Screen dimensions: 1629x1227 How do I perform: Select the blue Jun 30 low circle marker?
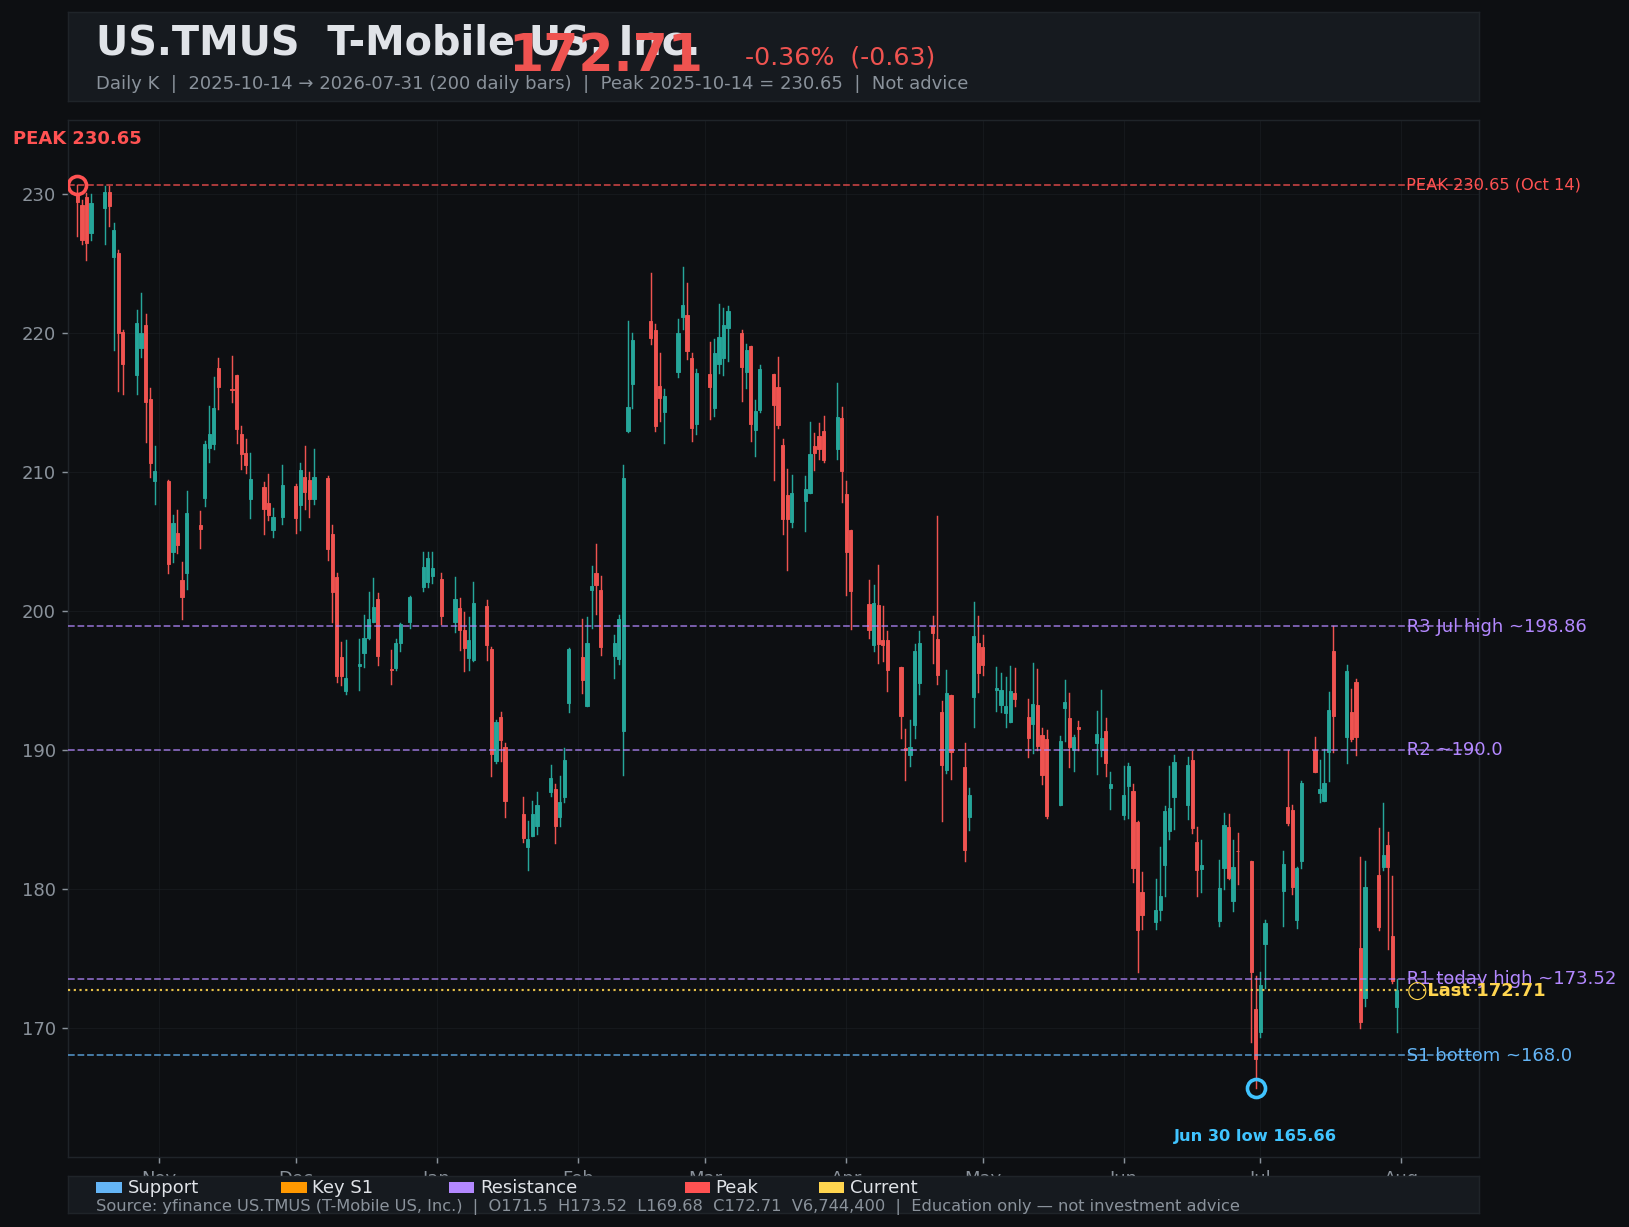click(x=1256, y=1088)
